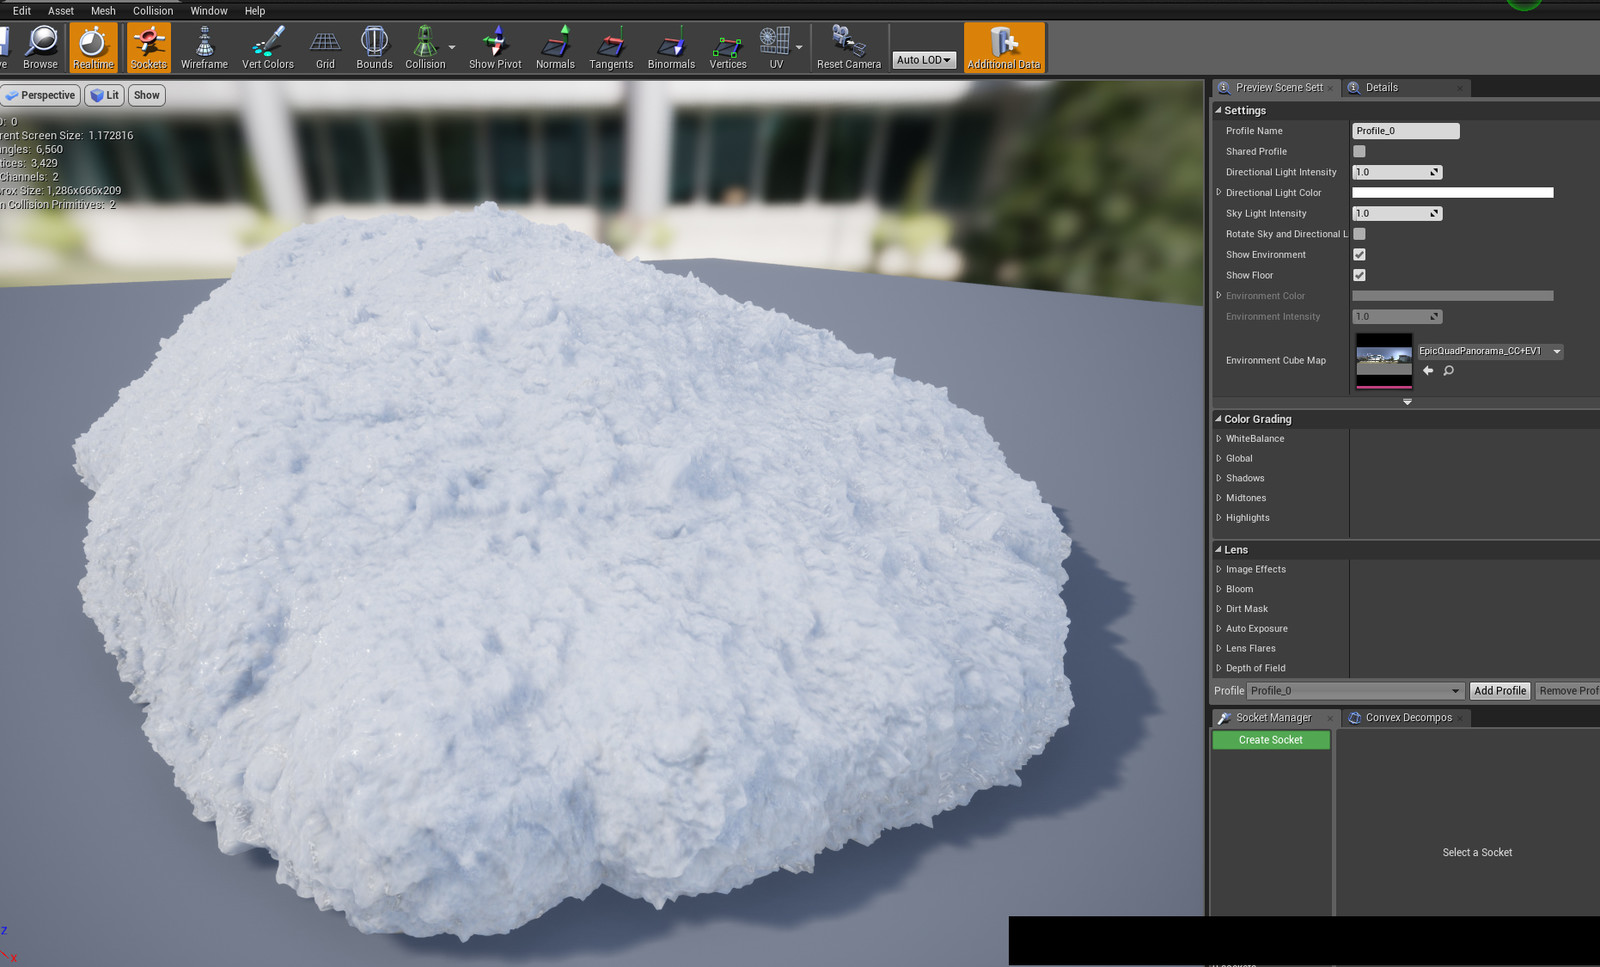1600x967 pixels.
Task: Open the Lit view mode dropdown
Action: pos(104,95)
